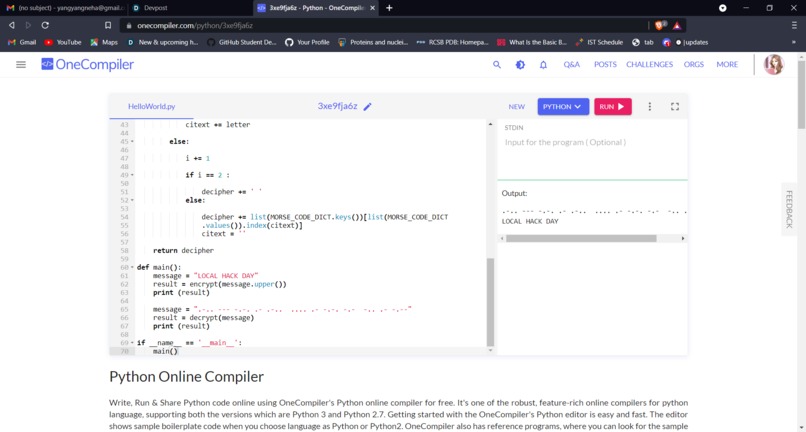This screenshot has width=806, height=432.
Task: Toggle fullscreen editor icon
Action: pyautogui.click(x=675, y=106)
